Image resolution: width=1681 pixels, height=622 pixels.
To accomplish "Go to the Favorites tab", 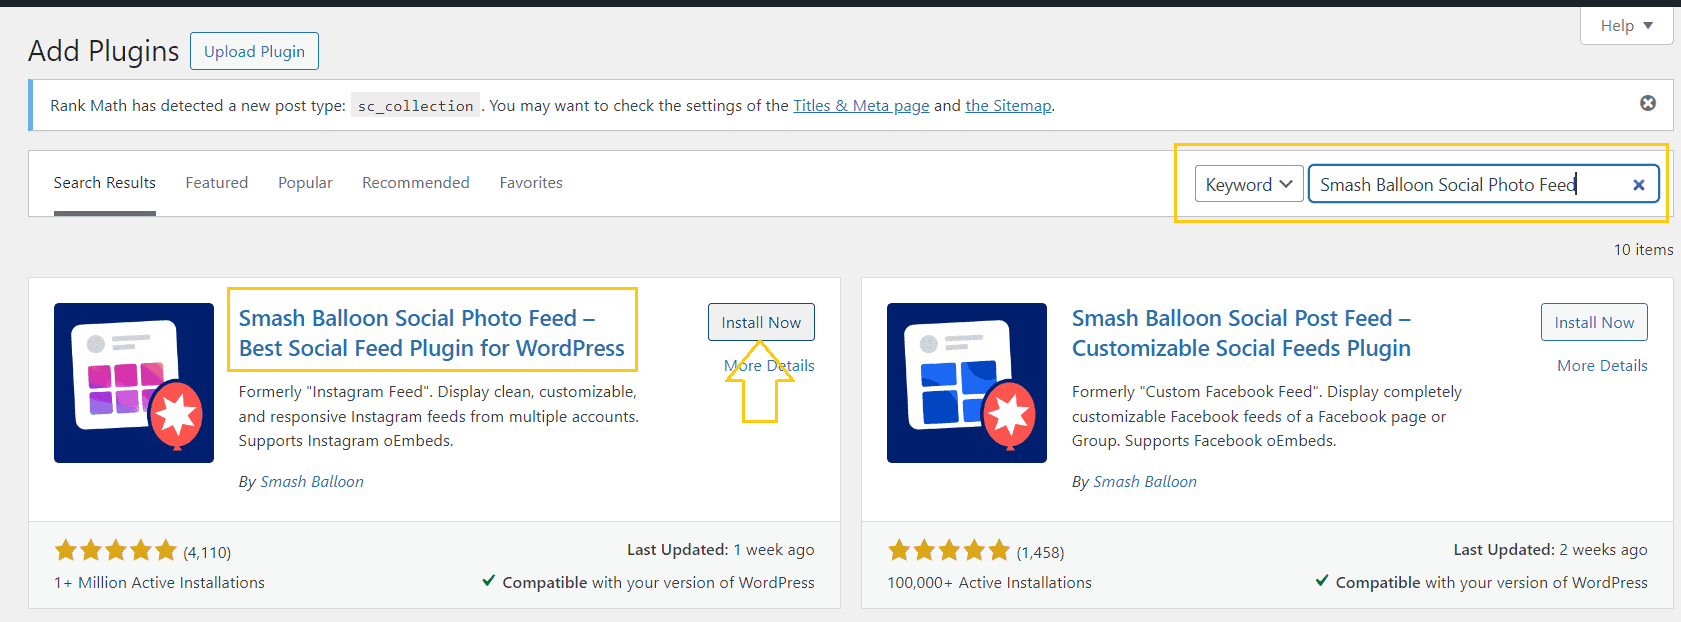I will coord(531,183).
